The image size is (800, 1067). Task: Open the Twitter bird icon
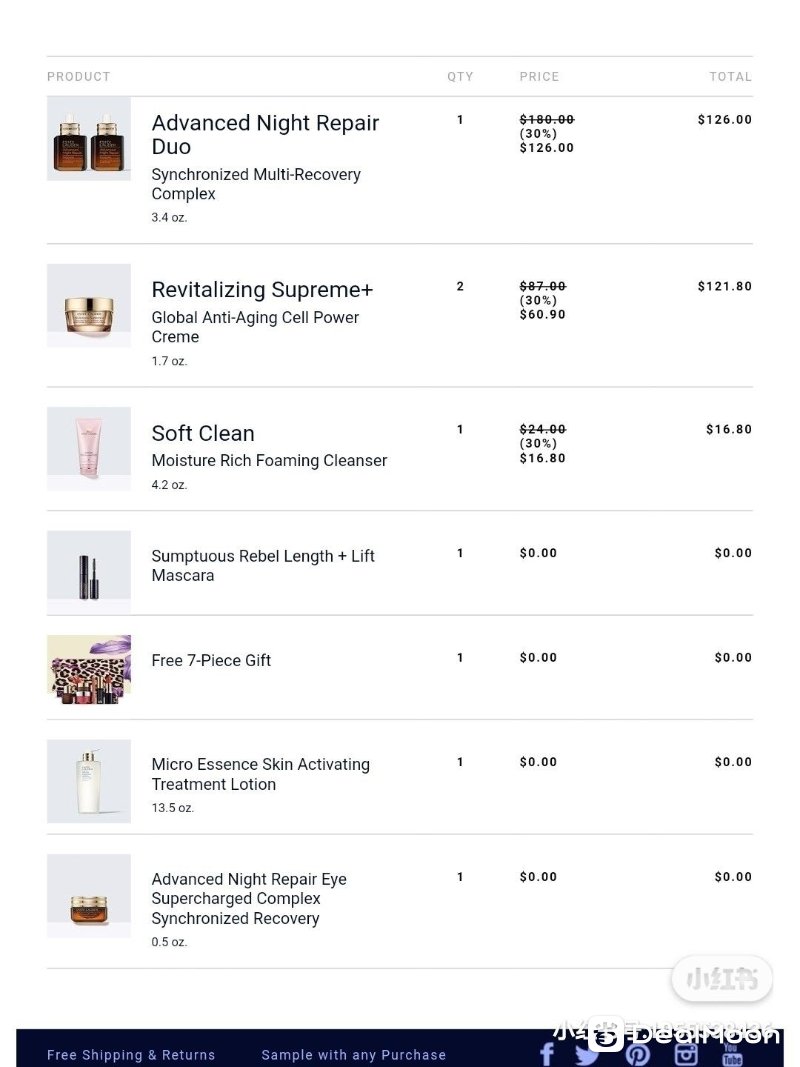588,1055
